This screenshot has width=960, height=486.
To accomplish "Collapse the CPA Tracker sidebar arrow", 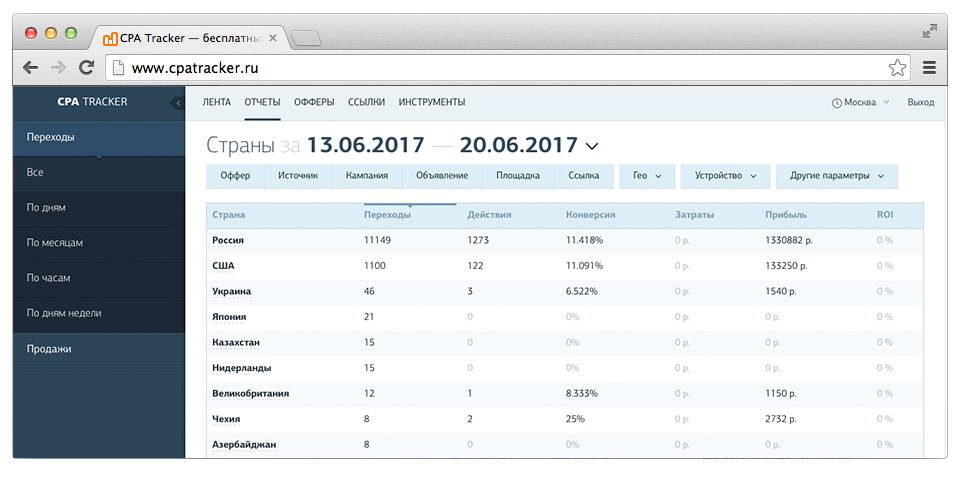I will pos(178,103).
